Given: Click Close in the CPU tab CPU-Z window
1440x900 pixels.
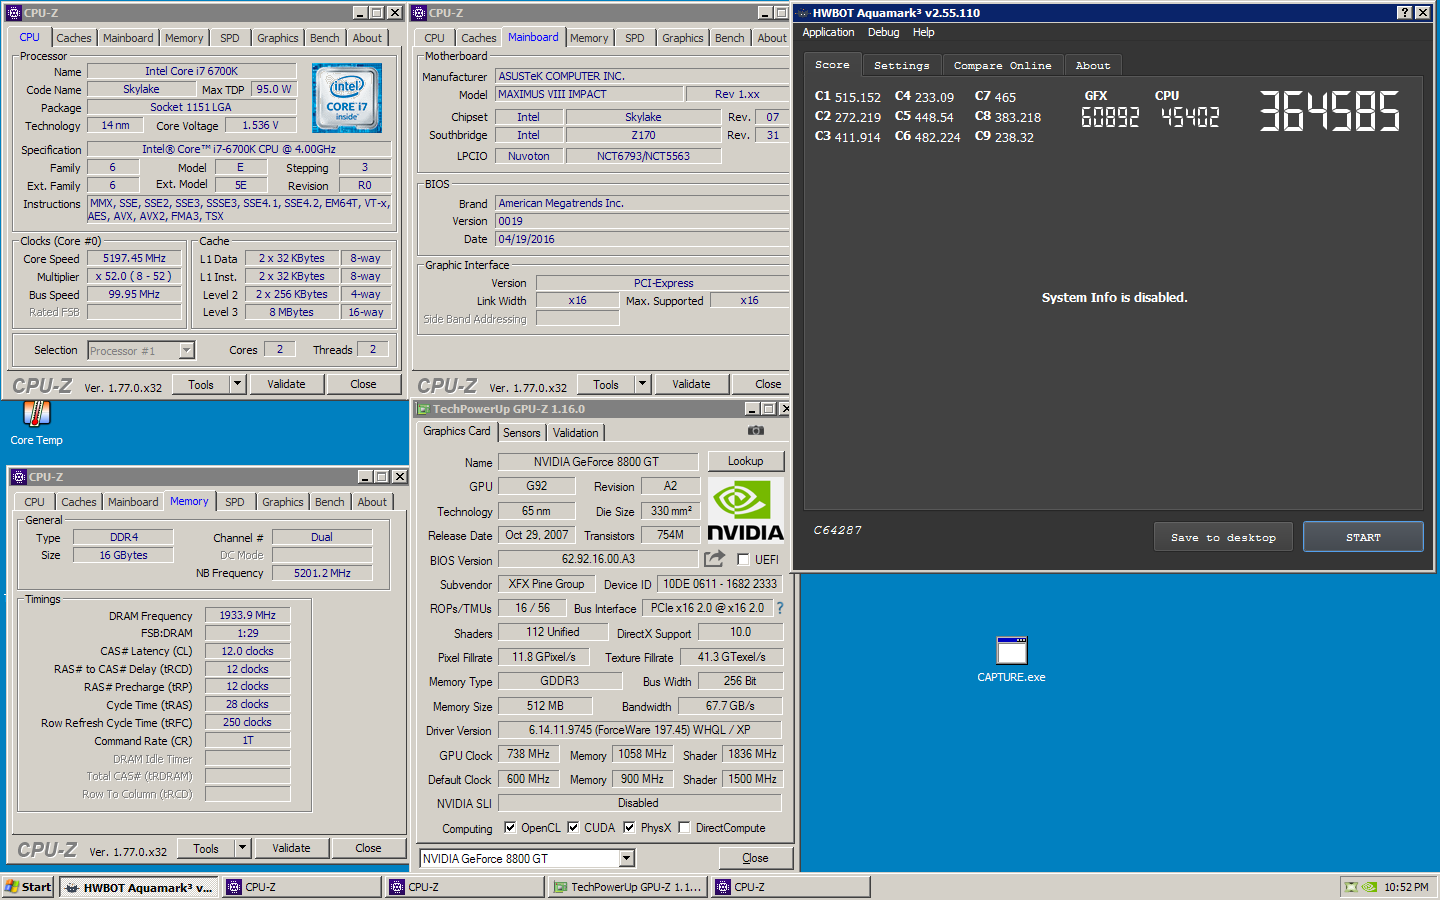Looking at the screenshot, I should click(363, 384).
